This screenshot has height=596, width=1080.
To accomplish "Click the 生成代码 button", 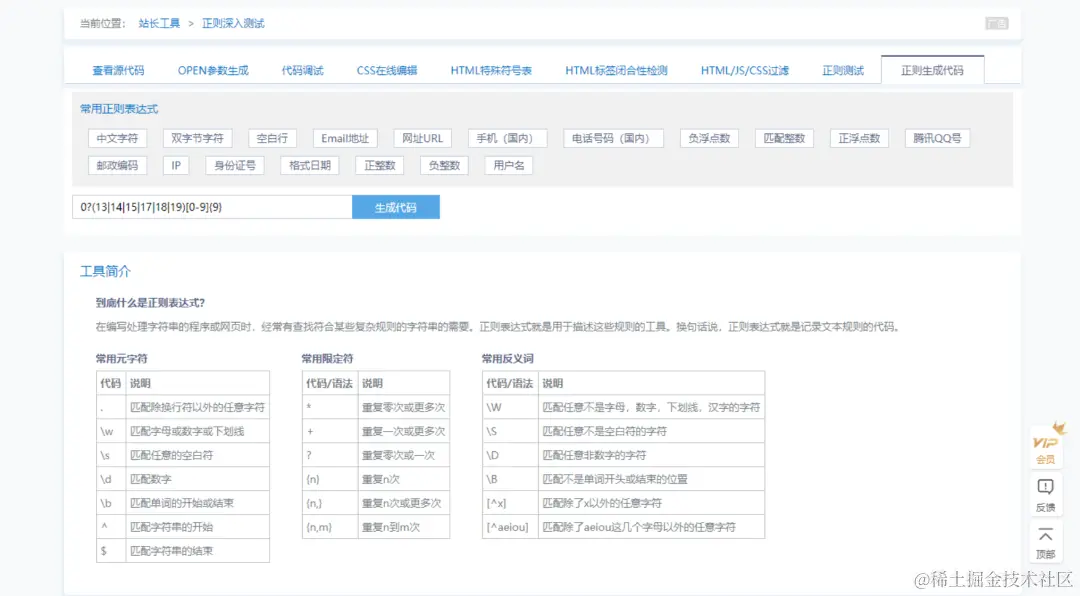I will 395,206.
